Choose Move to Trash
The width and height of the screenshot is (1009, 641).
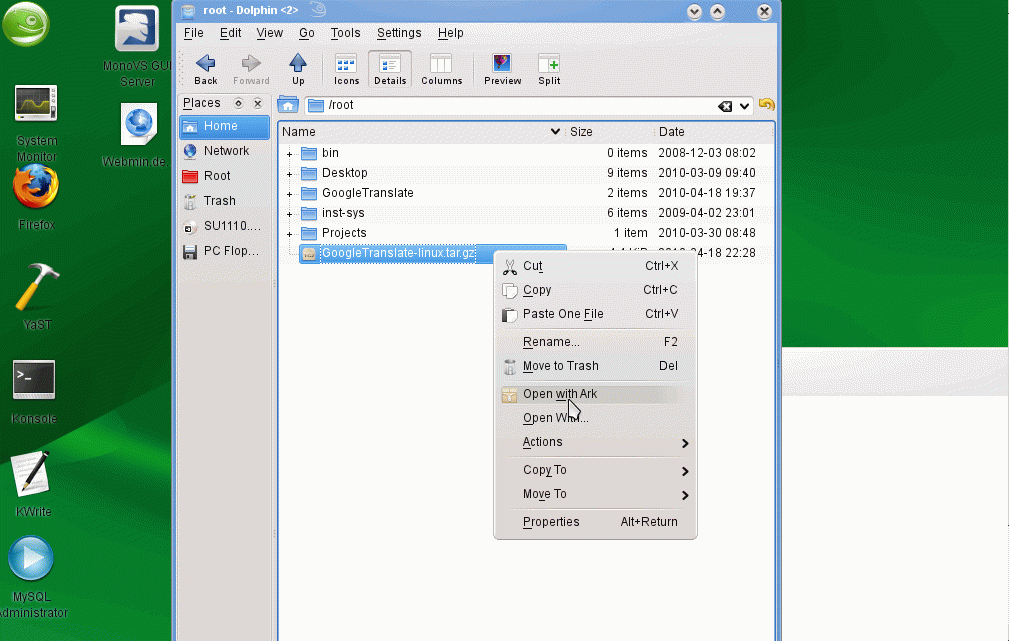595,366
